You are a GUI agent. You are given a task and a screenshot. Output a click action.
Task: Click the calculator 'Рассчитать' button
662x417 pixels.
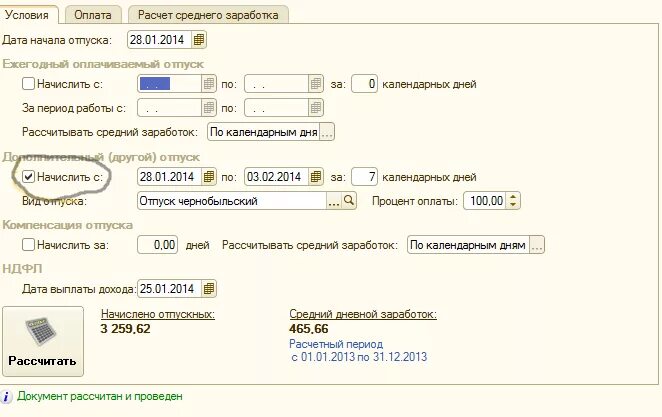[43, 341]
